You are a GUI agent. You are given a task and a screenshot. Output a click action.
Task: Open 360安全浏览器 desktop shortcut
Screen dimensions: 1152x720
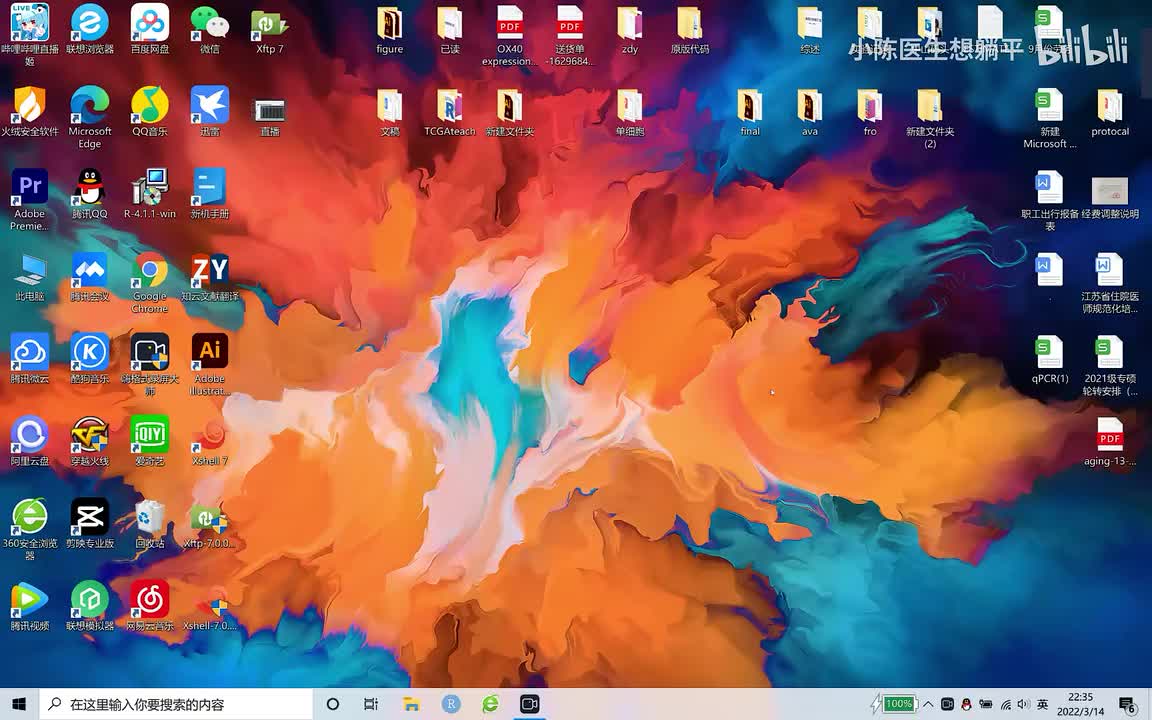pos(29,529)
